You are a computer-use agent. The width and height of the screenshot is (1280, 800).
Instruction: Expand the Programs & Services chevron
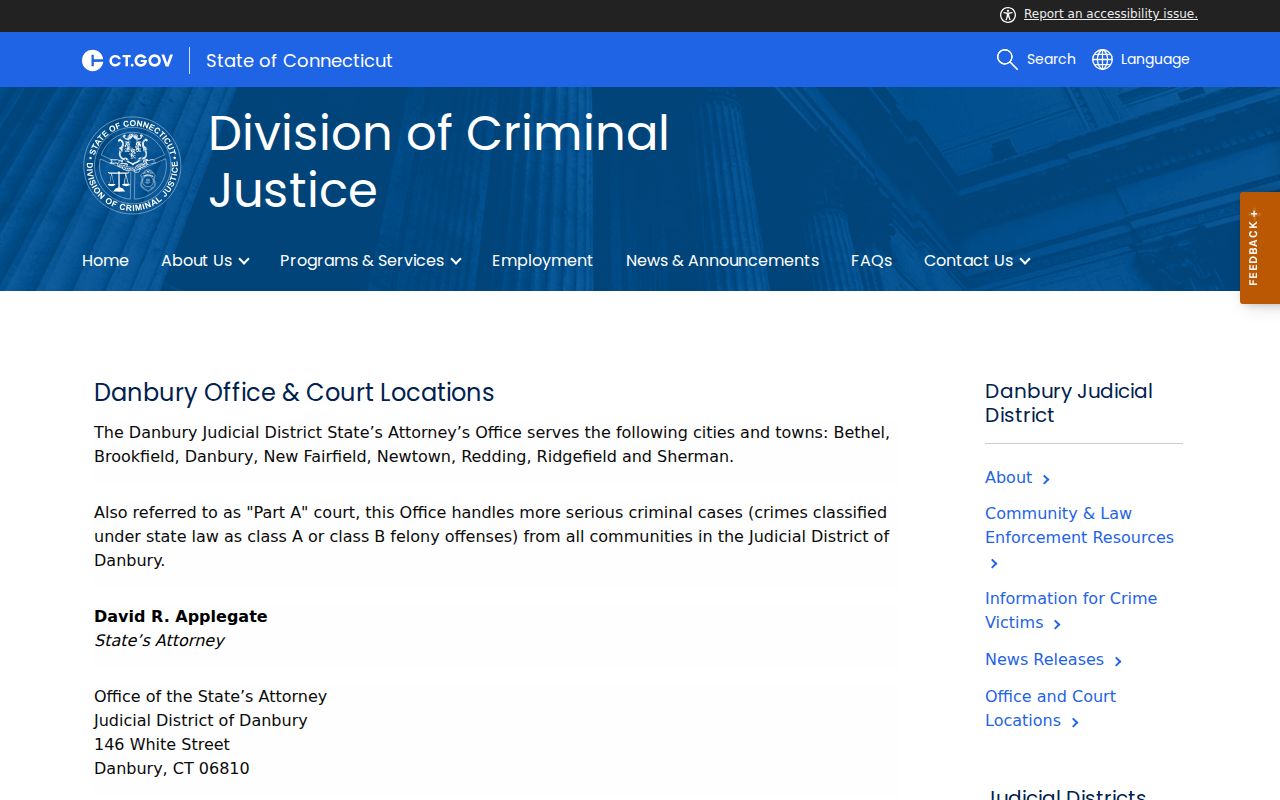456,261
